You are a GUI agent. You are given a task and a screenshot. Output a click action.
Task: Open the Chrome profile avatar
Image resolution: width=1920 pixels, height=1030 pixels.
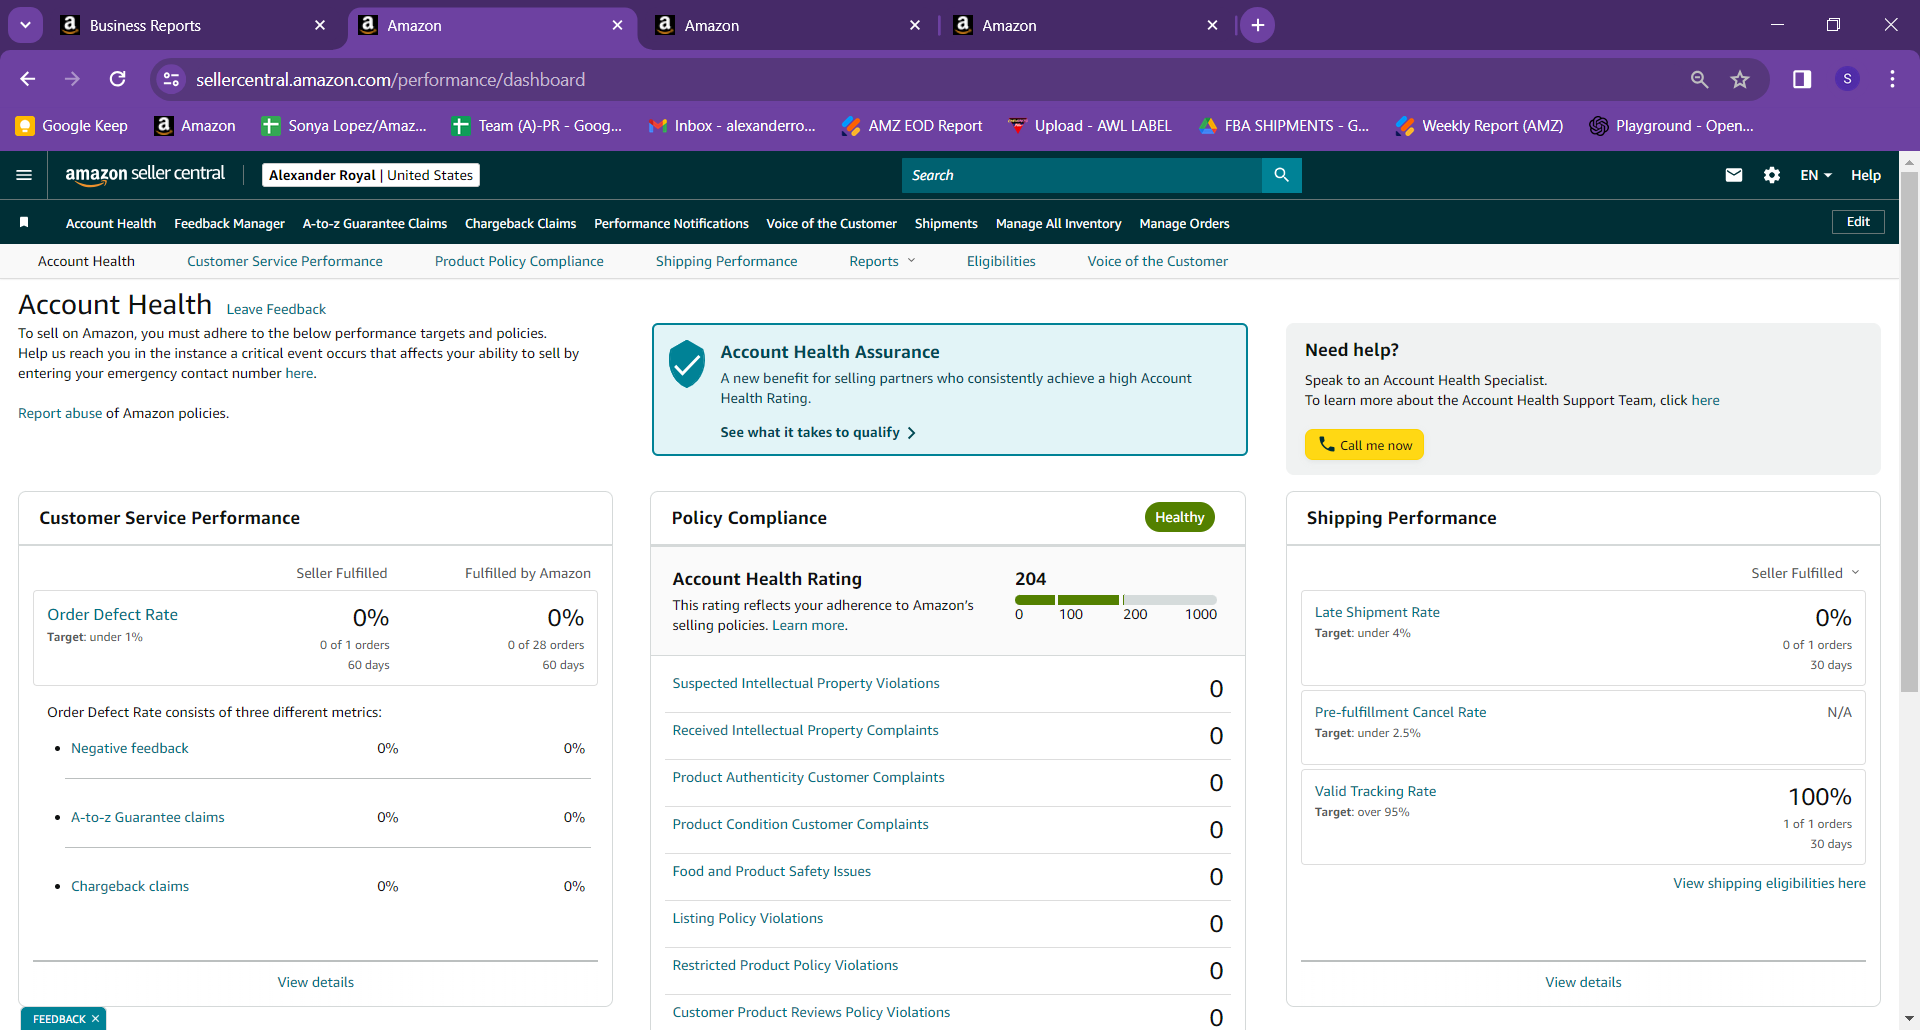pos(1847,79)
